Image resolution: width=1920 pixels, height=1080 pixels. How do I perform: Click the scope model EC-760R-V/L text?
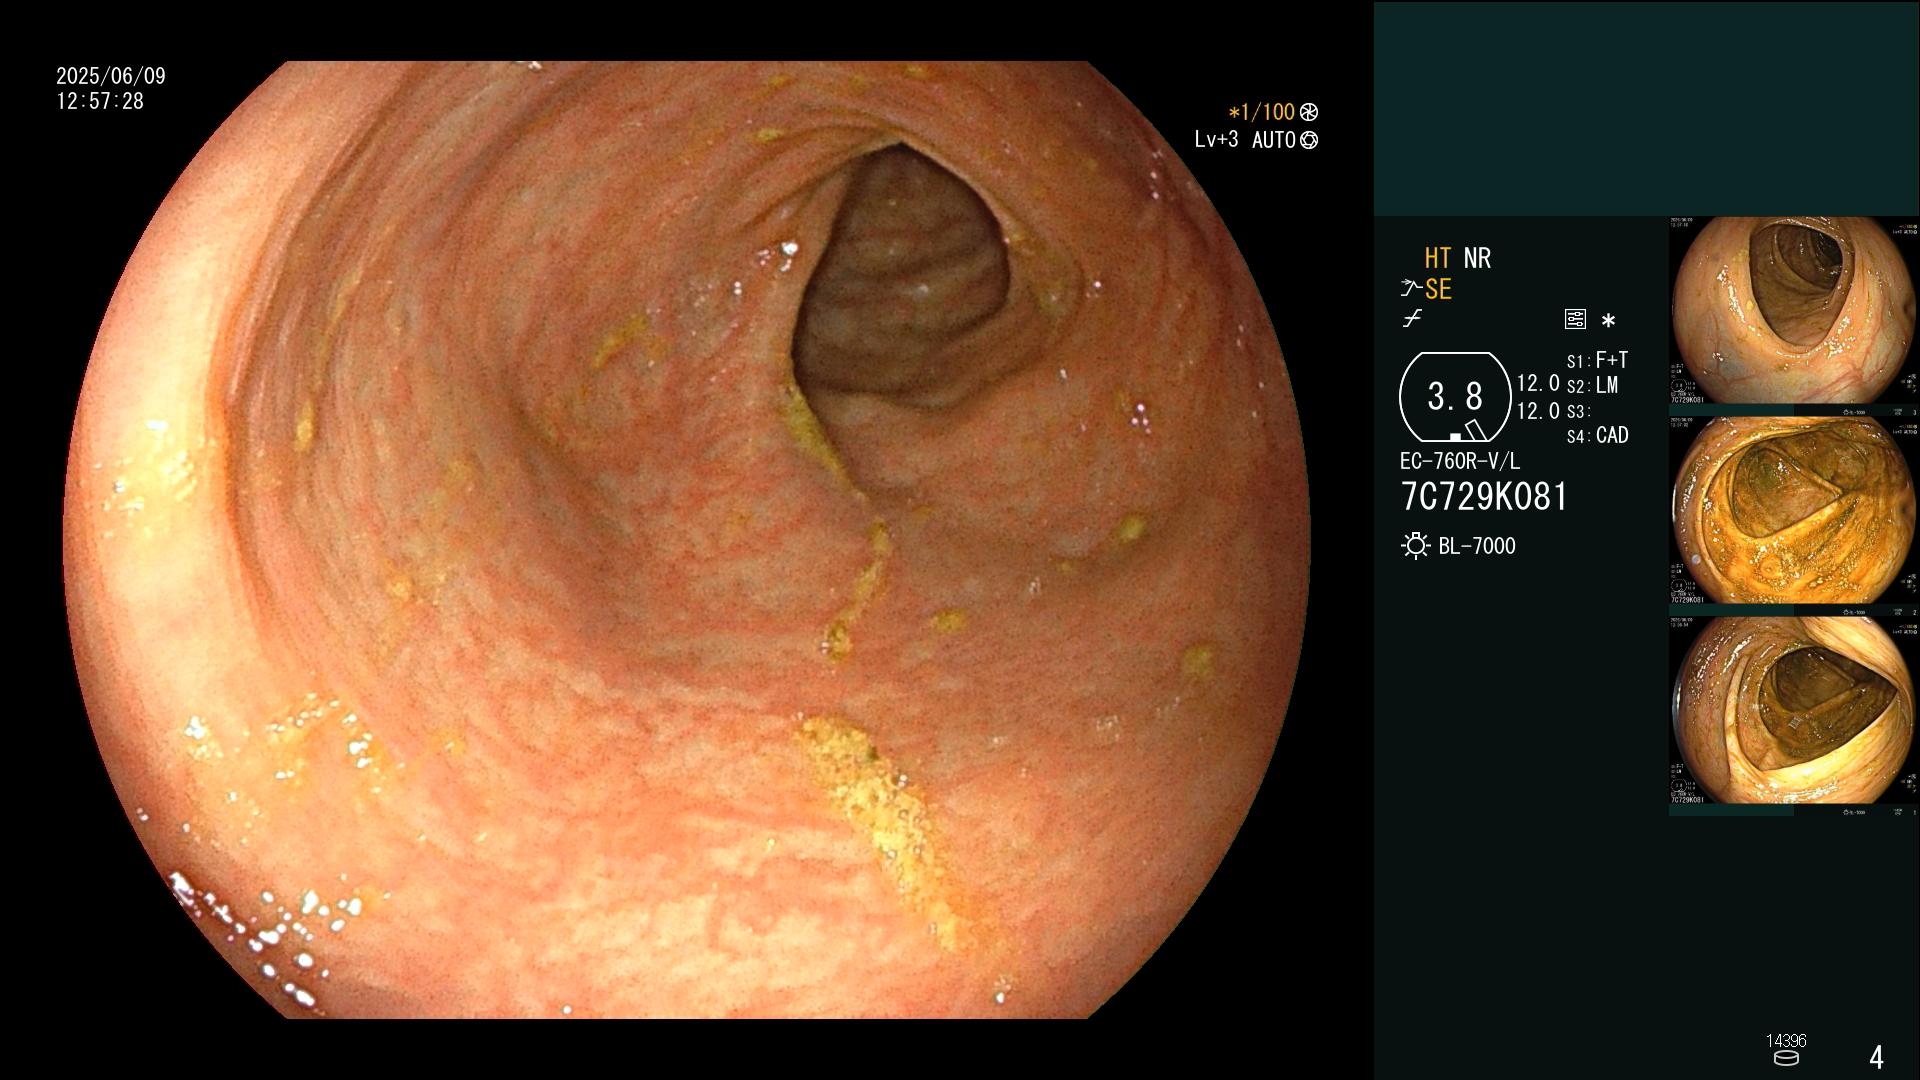[1460, 461]
